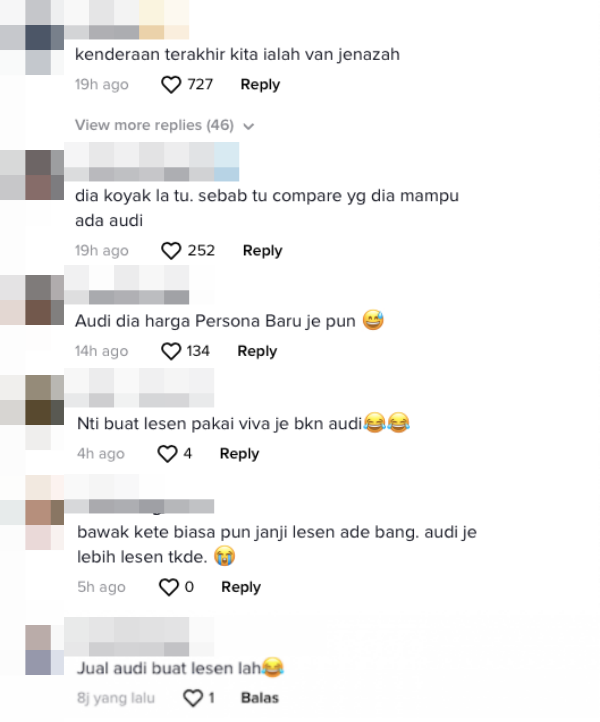Reply to the 'compare yg dia mampu' comment

pyautogui.click(x=262, y=251)
